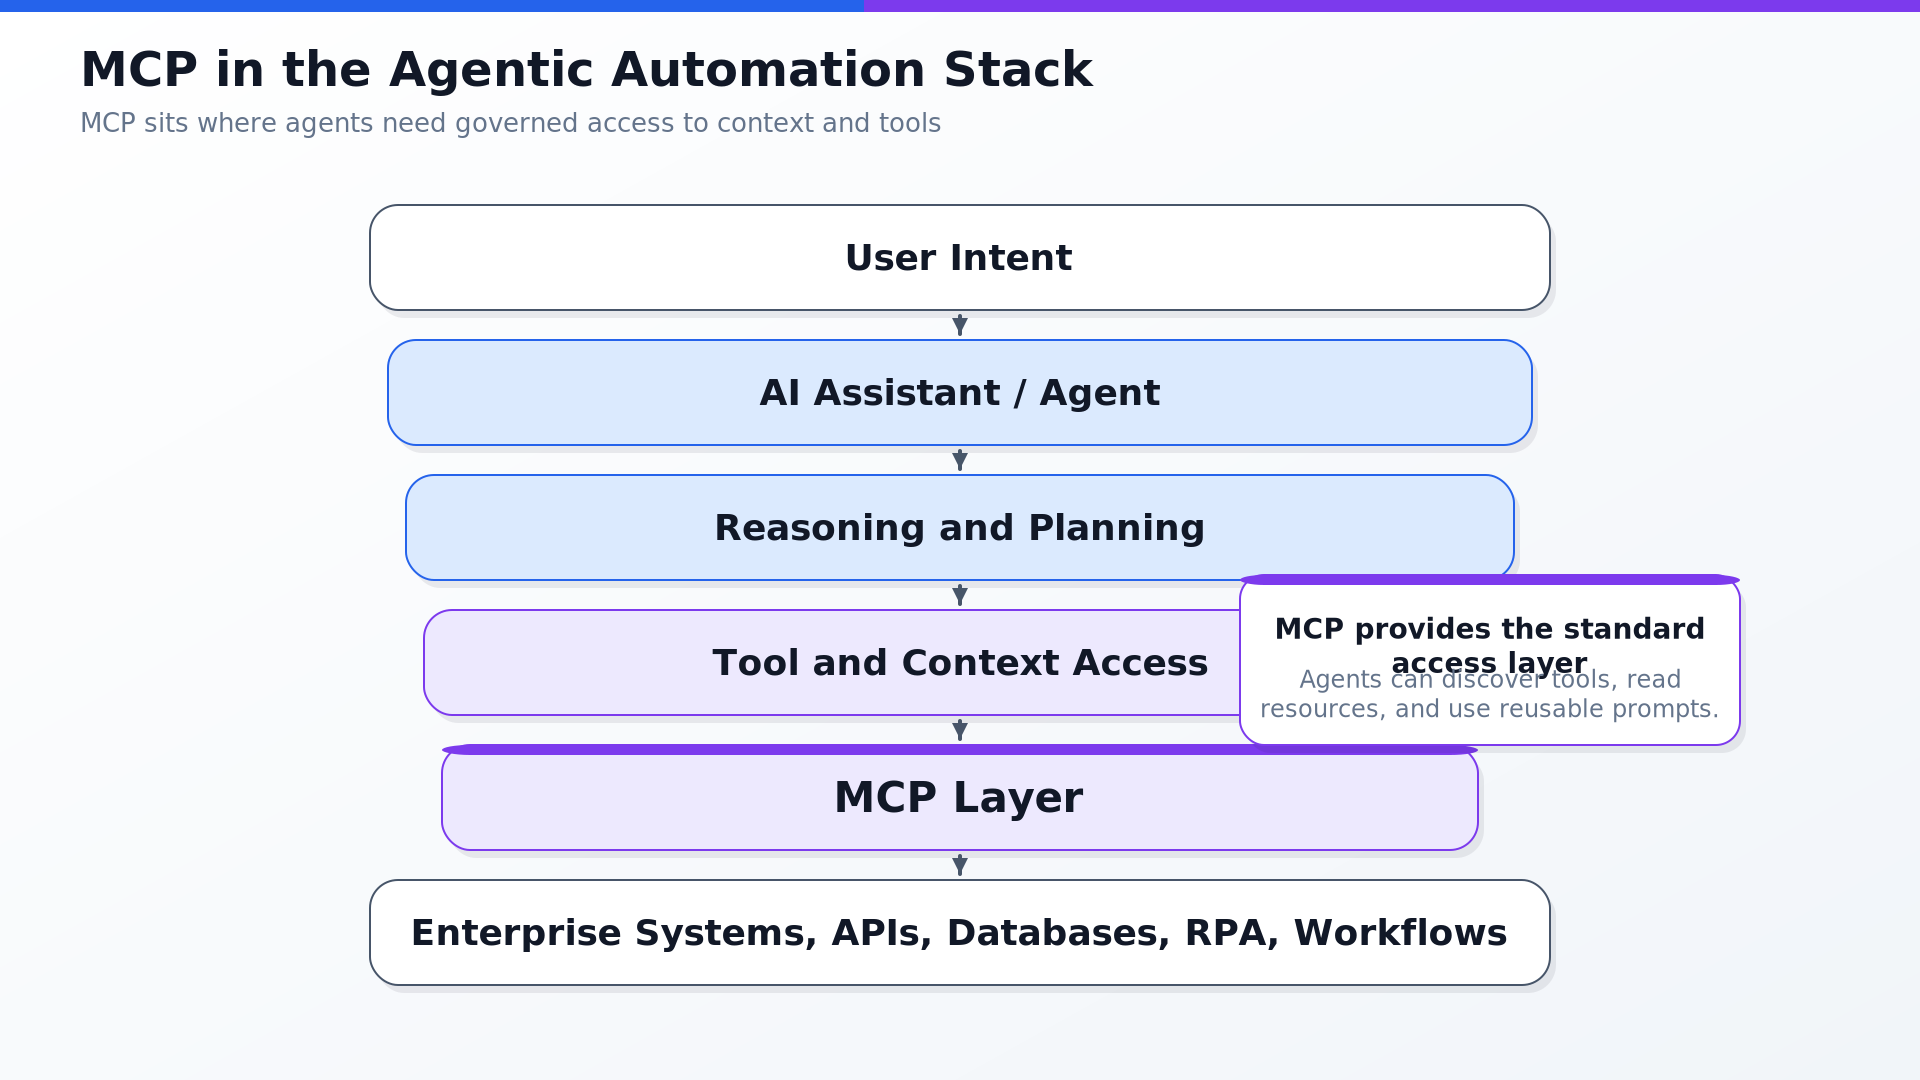Click the purple bar atop the callout box

click(1490, 579)
